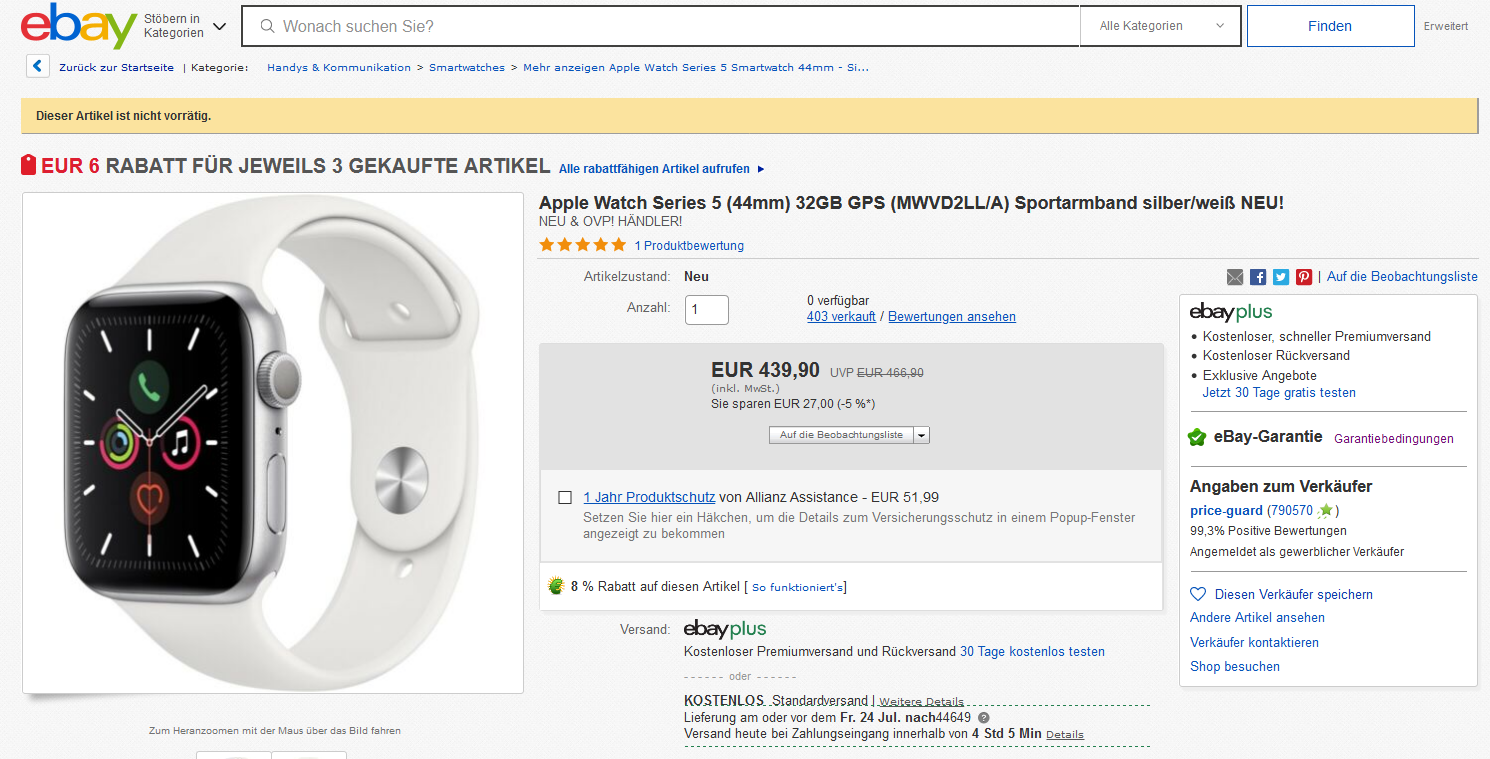Open Handys & Kommunikation breadcrumb
This screenshot has height=759, width=1490.
339,68
